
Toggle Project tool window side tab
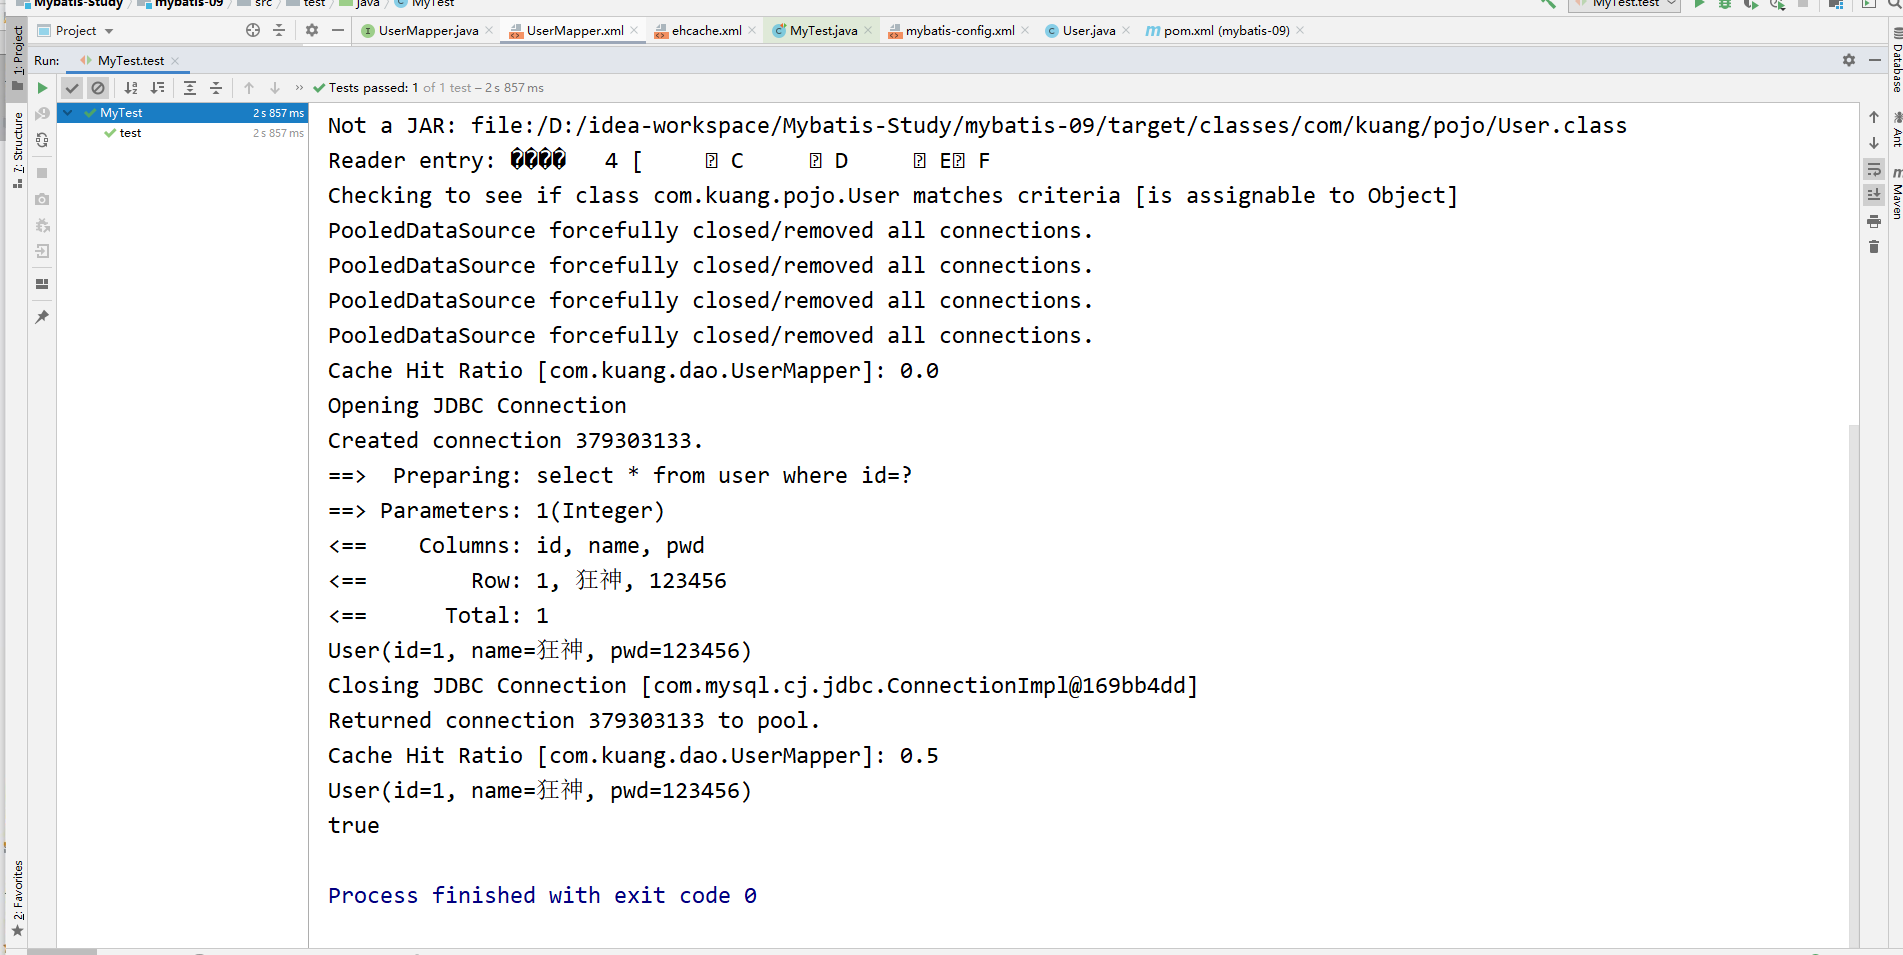(x=18, y=58)
